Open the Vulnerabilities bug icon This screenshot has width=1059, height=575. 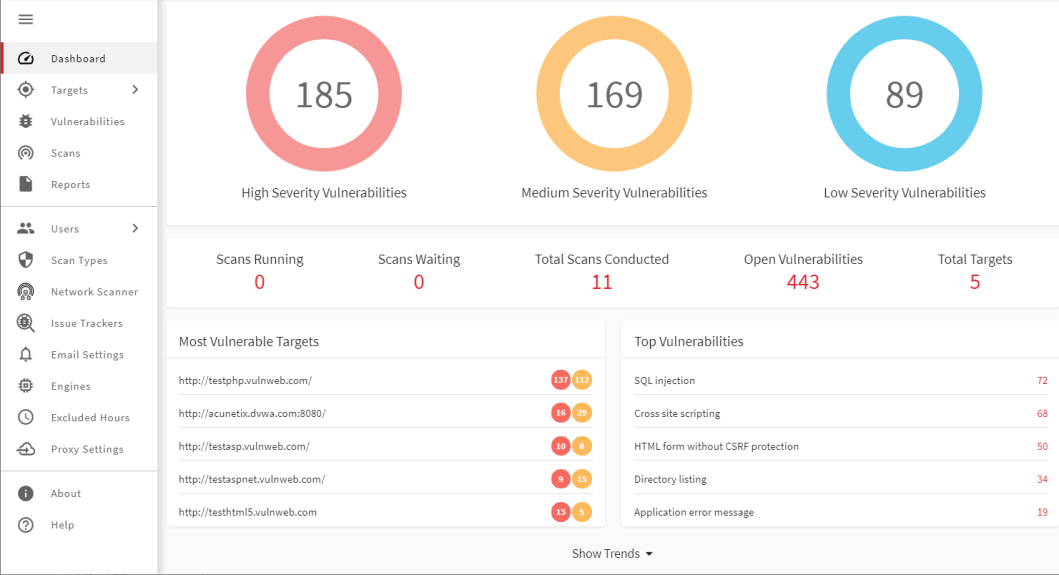point(26,122)
